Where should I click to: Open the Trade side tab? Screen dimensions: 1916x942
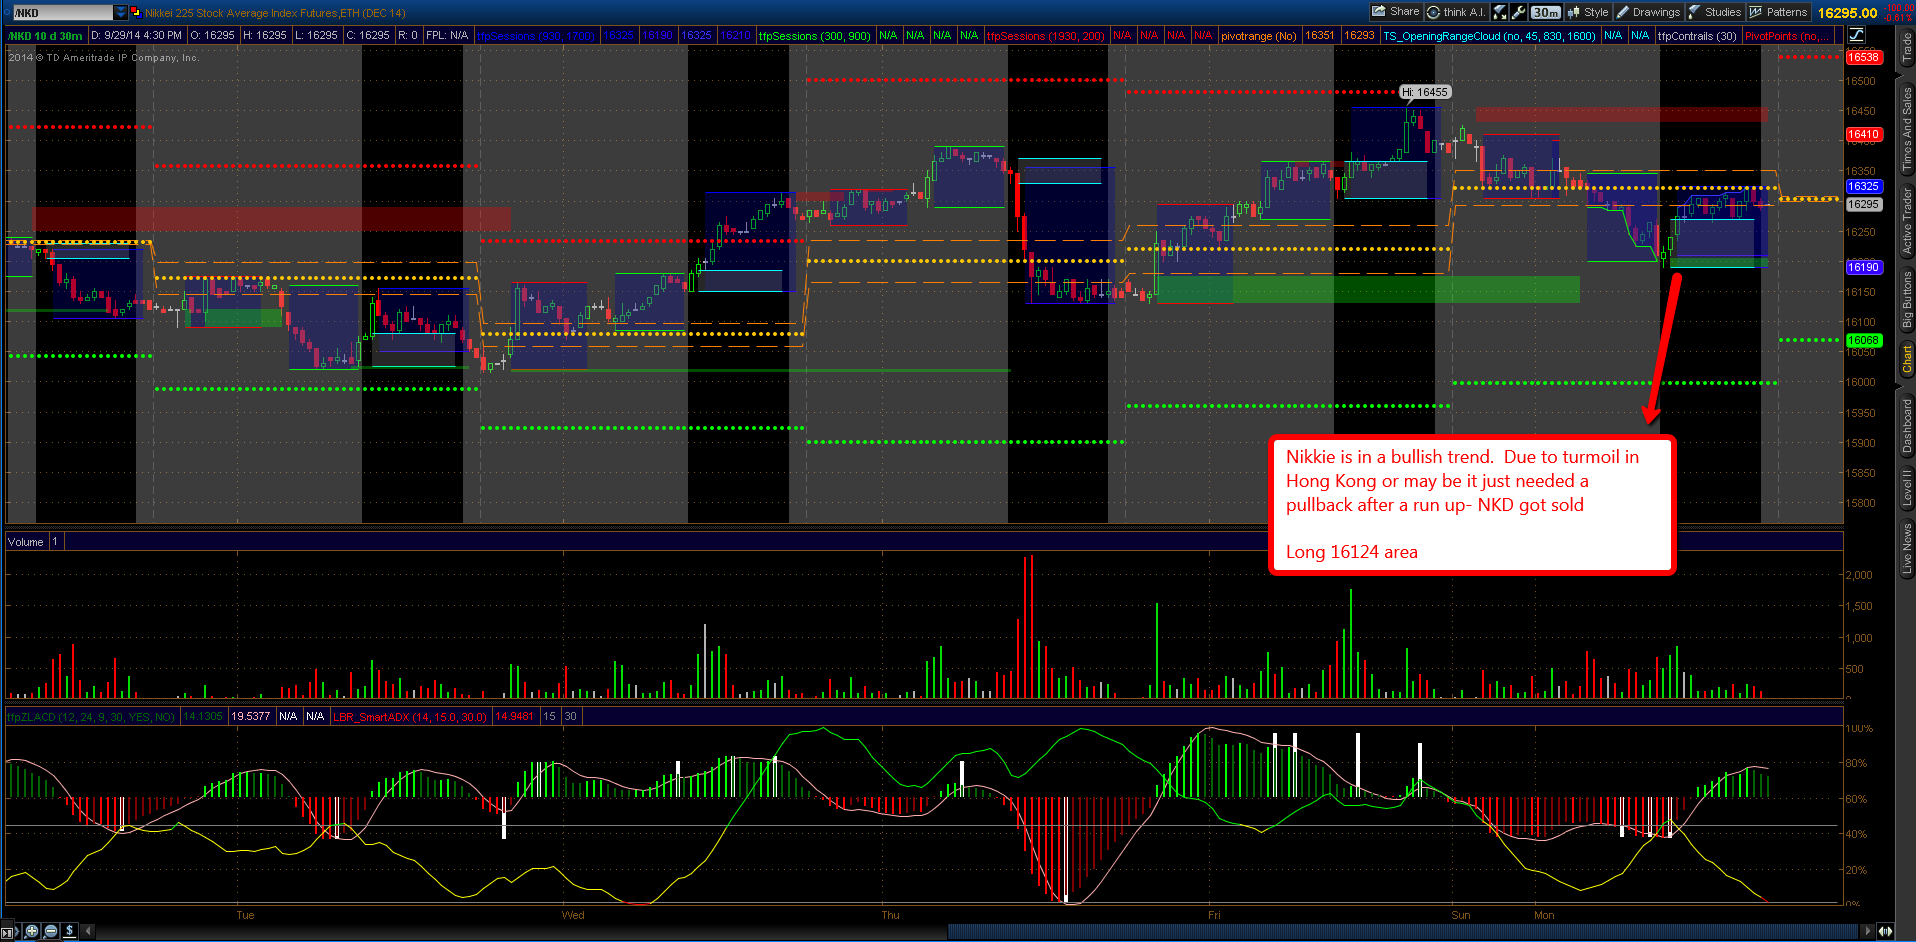[1907, 47]
